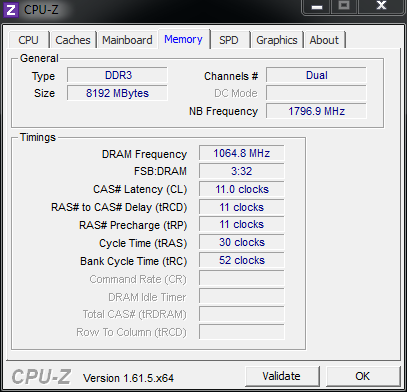
Task: Click the CPU-Z purple logo icon in title bar
Action: click(10, 9)
